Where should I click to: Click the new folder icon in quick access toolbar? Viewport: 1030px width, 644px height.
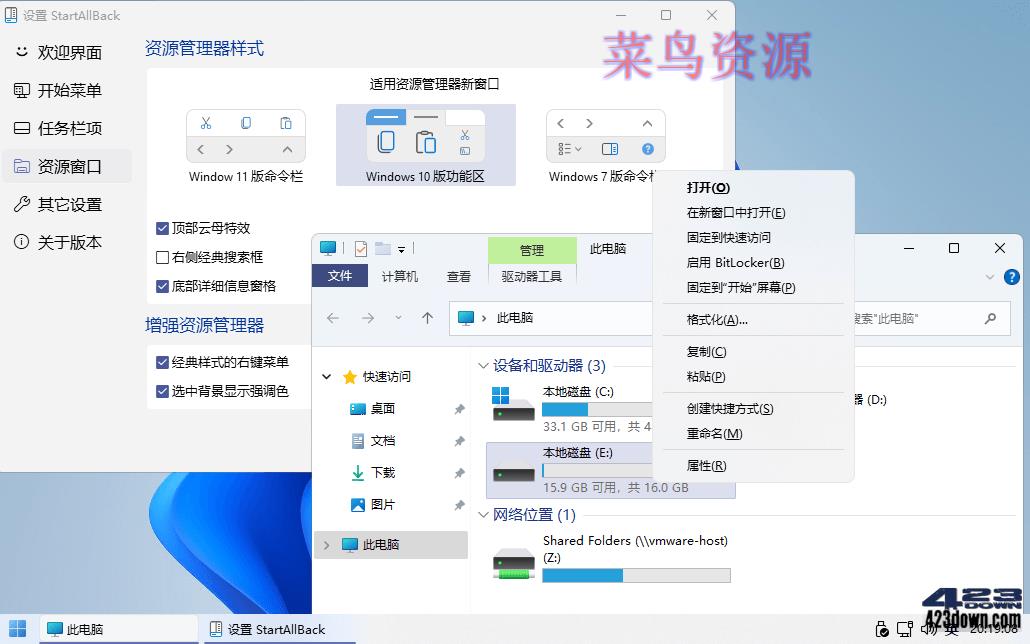point(383,248)
